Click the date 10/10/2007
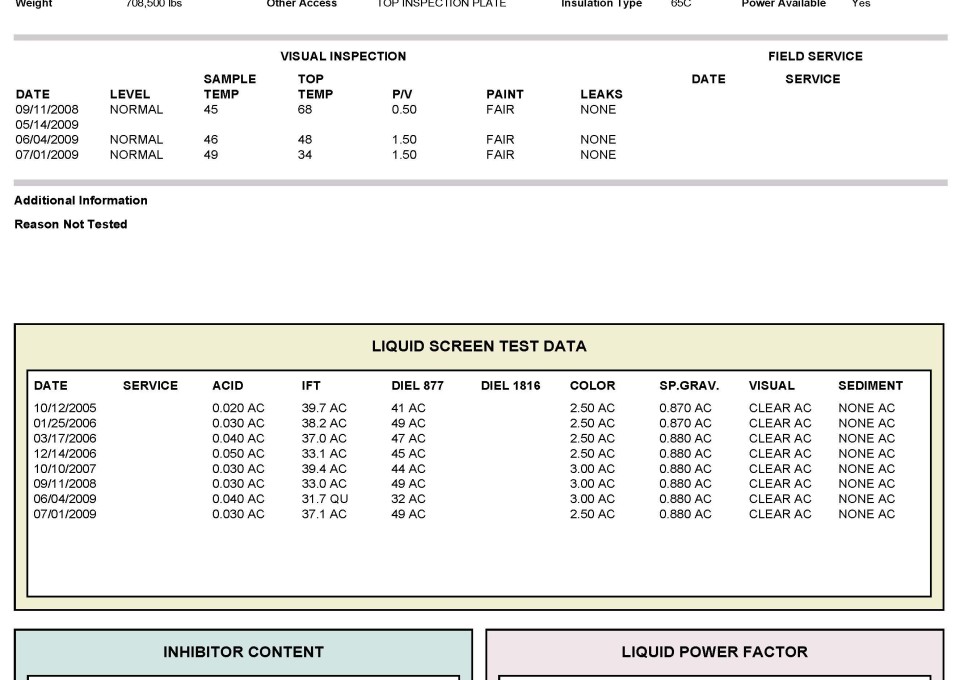 (x=65, y=469)
